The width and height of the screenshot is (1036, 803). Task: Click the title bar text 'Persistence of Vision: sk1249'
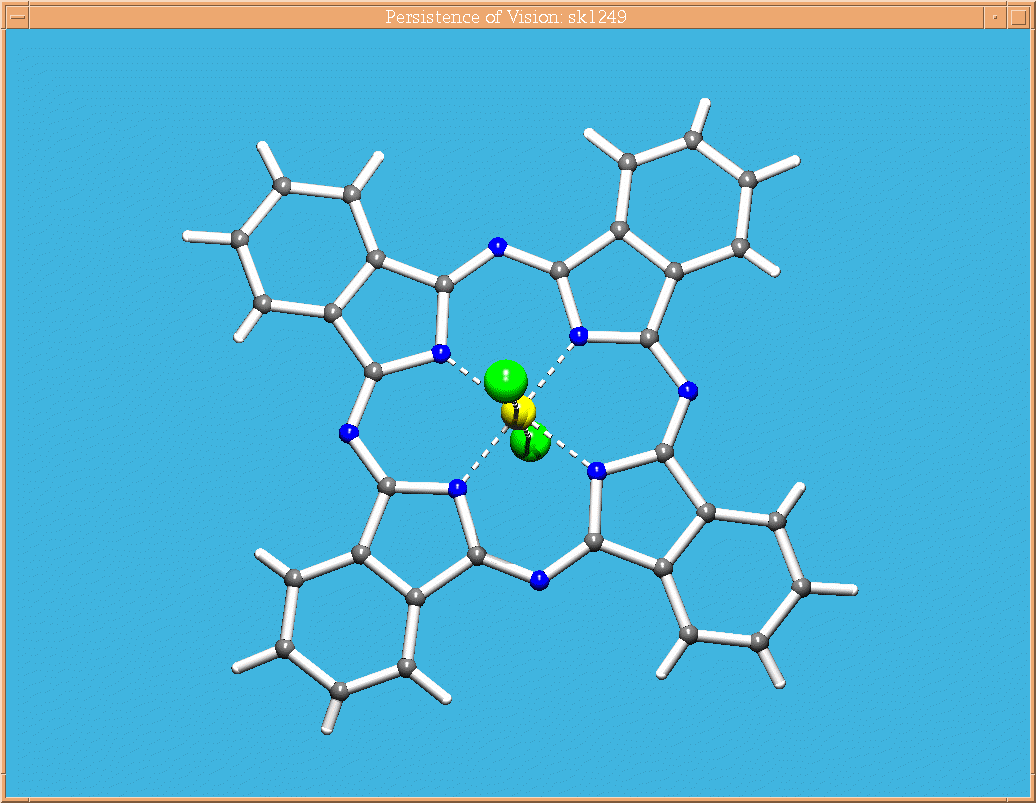tap(505, 17)
